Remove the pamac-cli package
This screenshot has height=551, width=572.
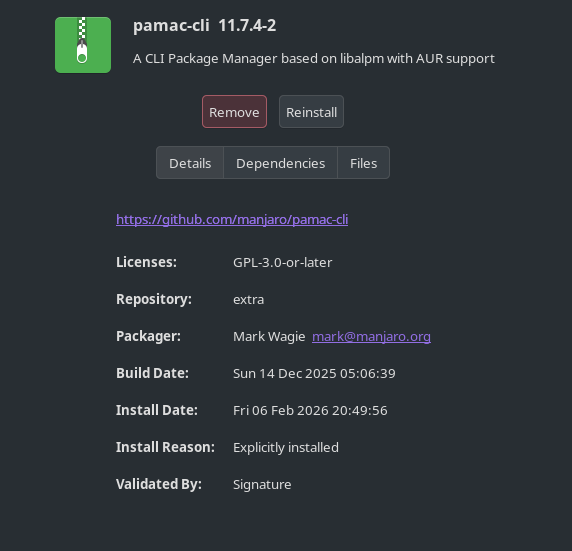tap(234, 112)
